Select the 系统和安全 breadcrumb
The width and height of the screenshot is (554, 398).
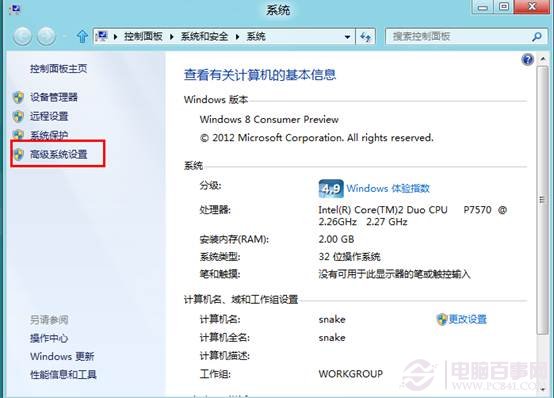tap(204, 36)
